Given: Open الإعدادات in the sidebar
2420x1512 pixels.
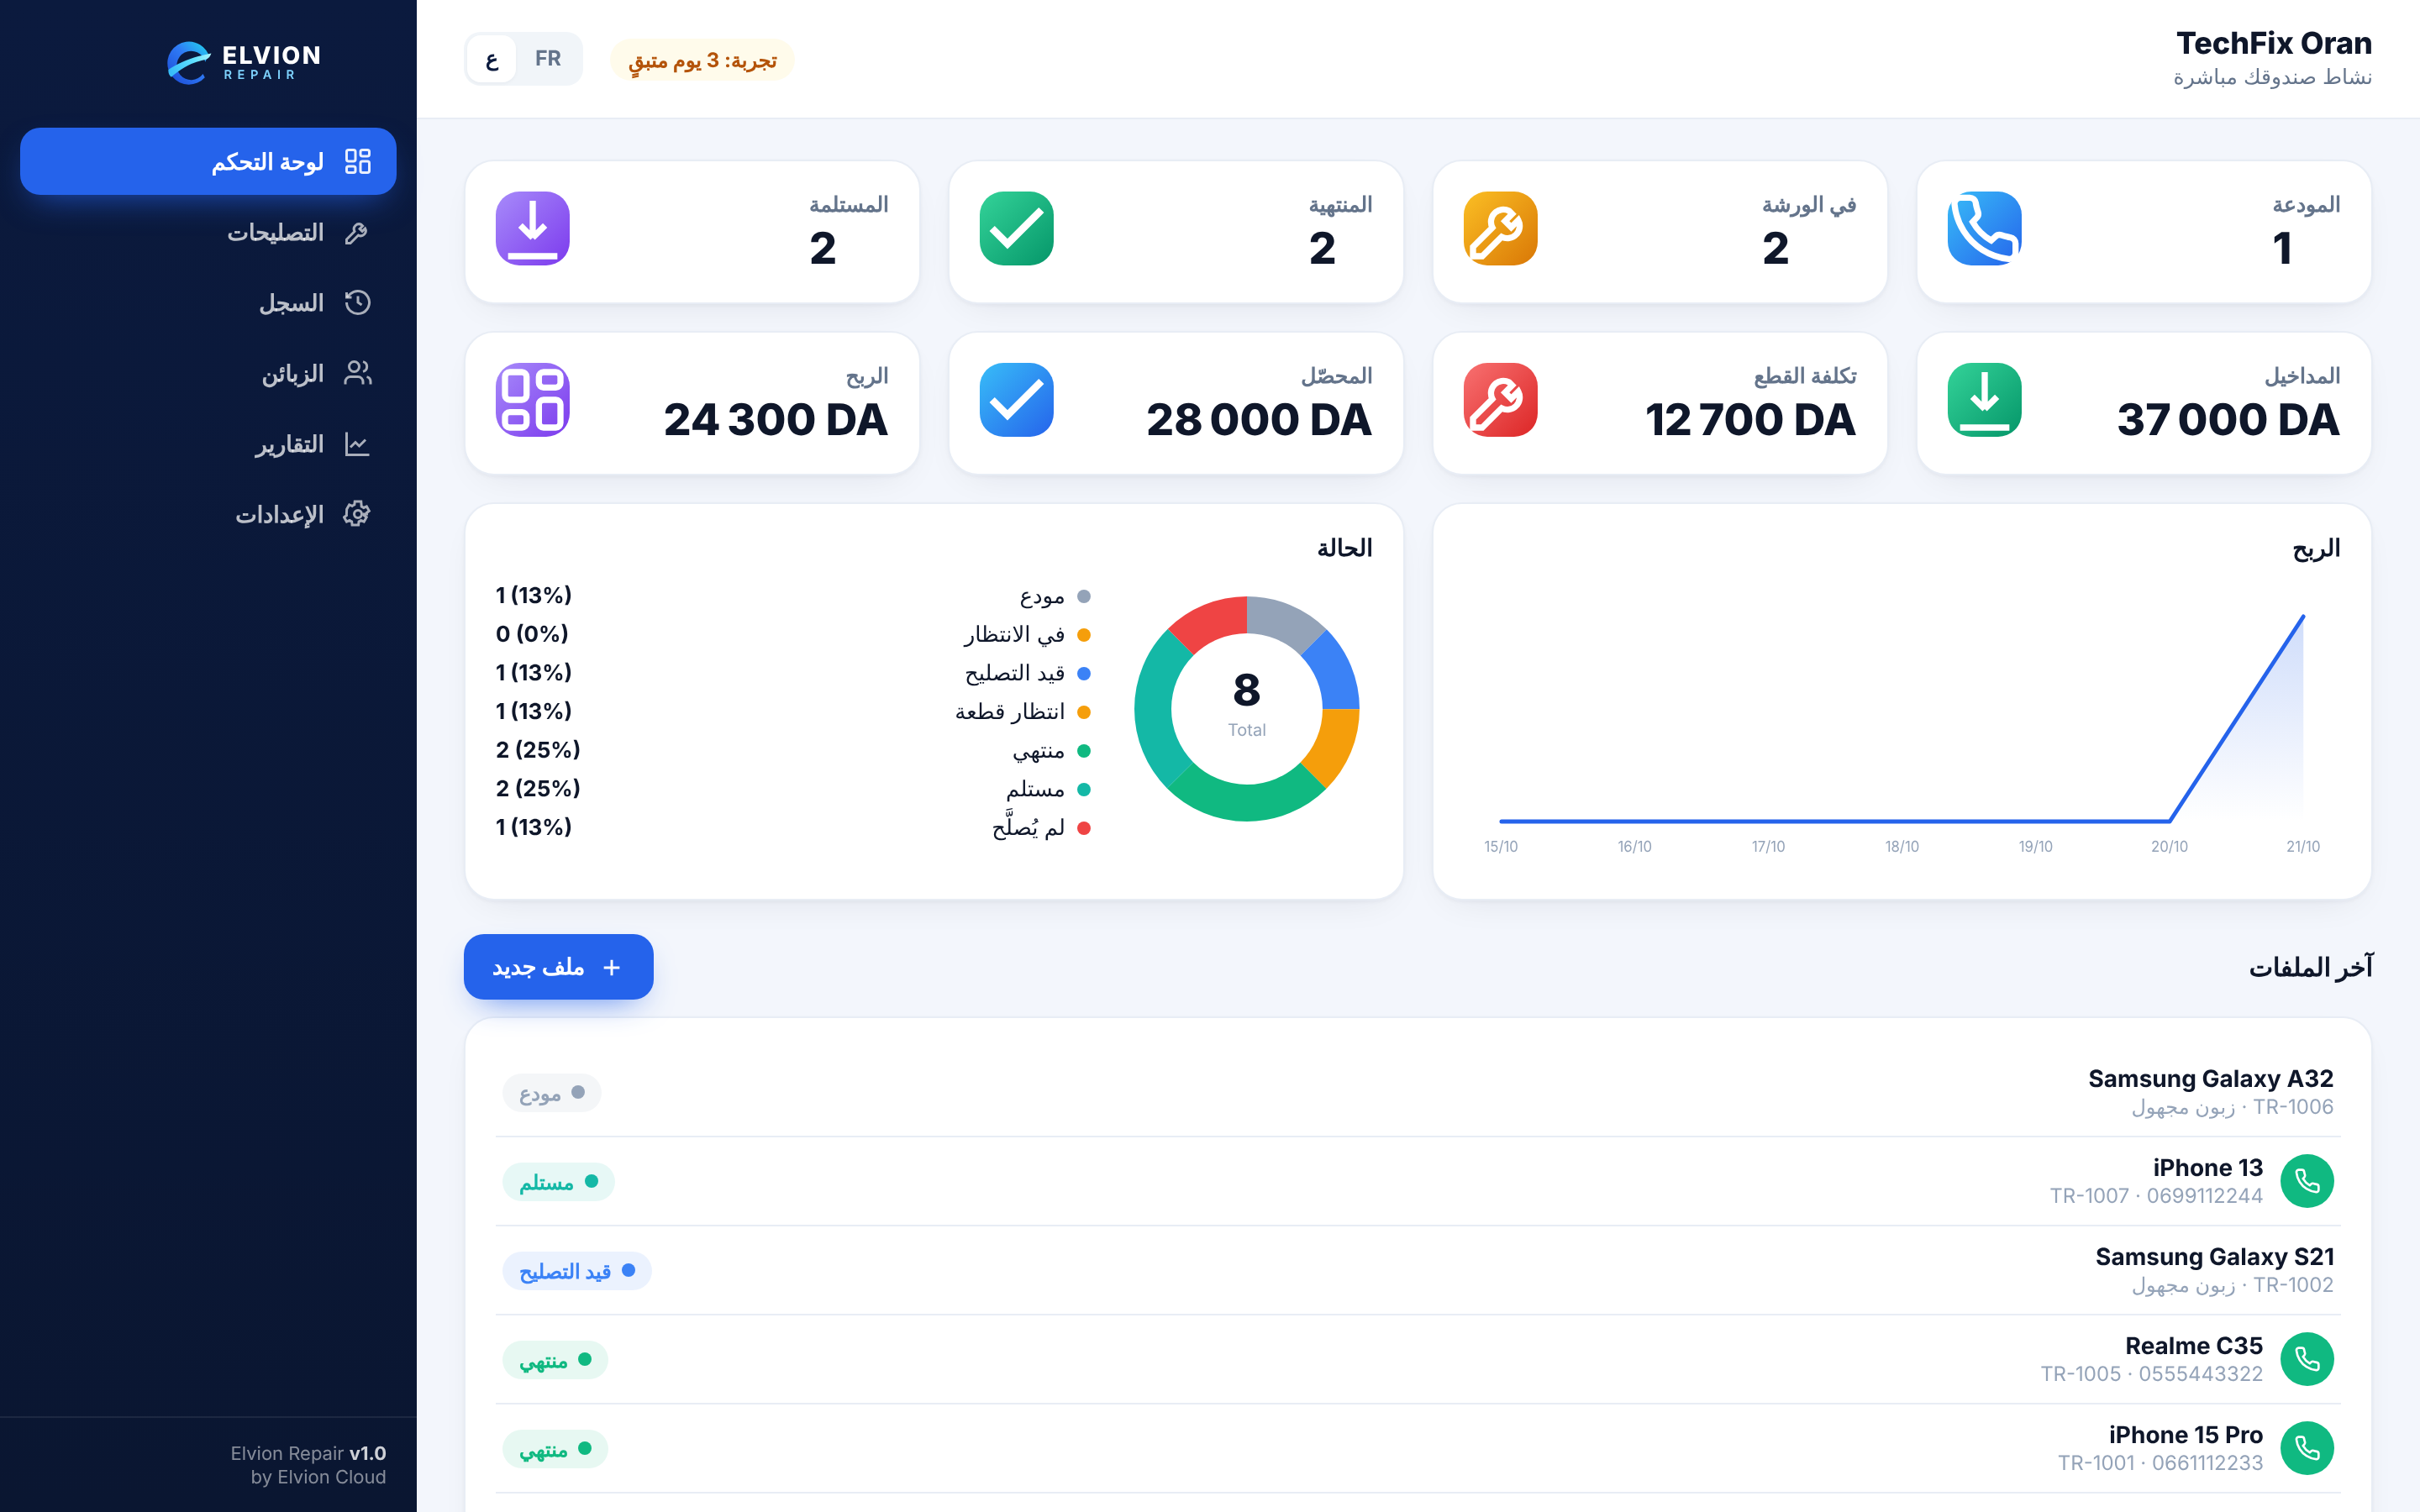Looking at the screenshot, I should click(x=208, y=514).
